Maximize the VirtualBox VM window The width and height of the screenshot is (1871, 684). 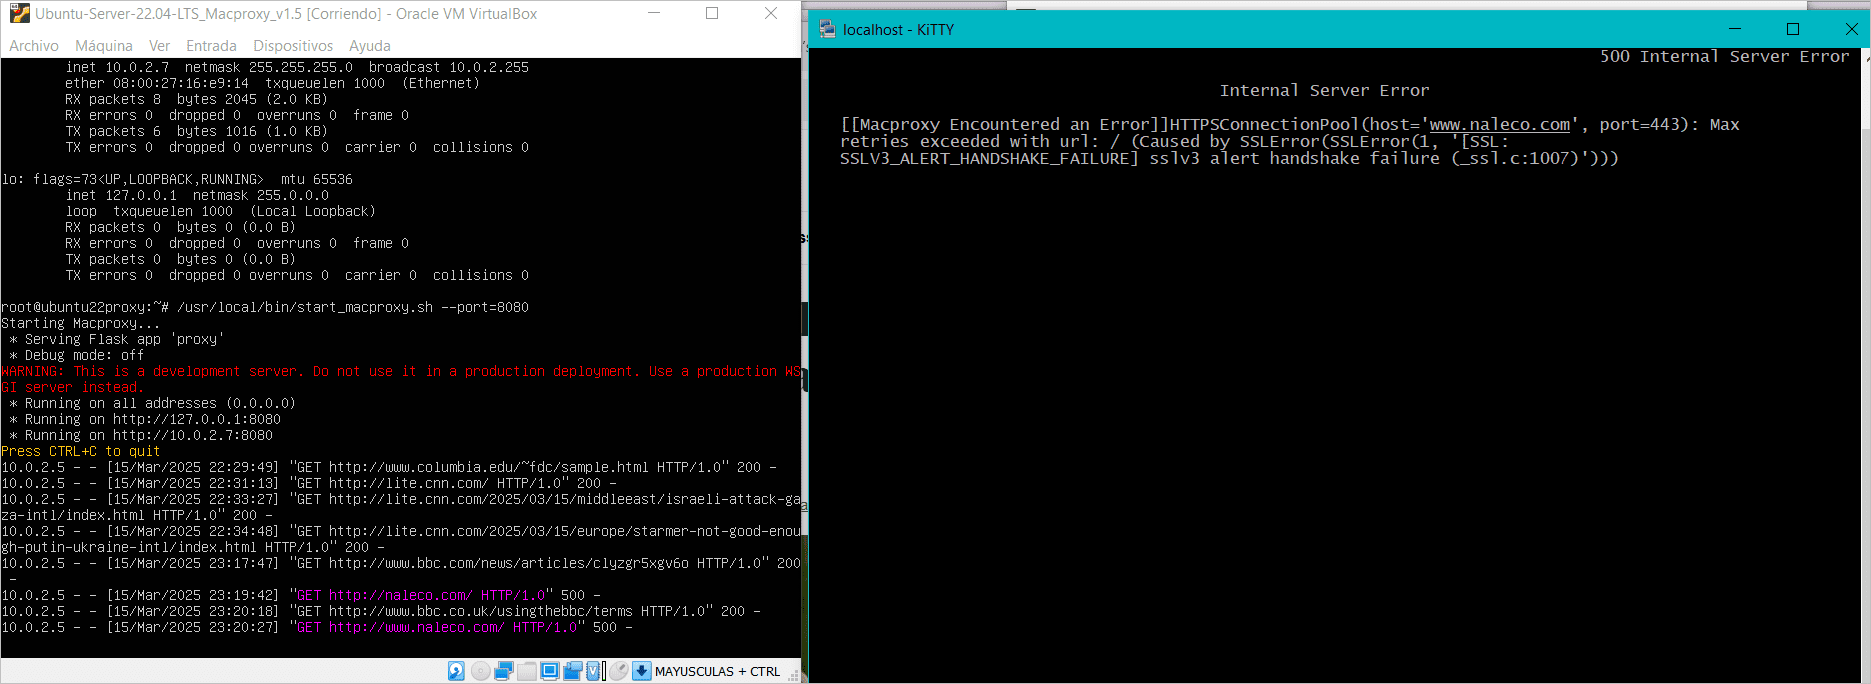[x=712, y=13]
